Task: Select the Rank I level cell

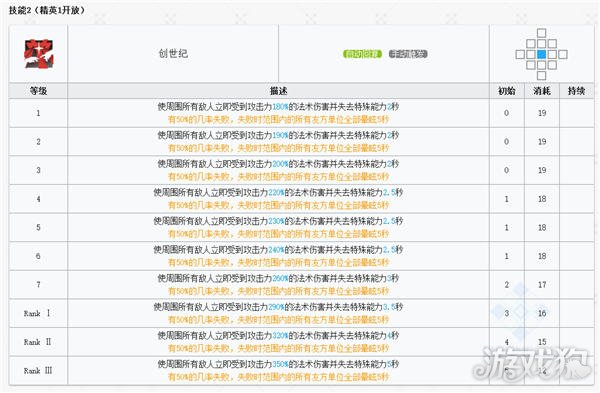Action: (x=38, y=313)
